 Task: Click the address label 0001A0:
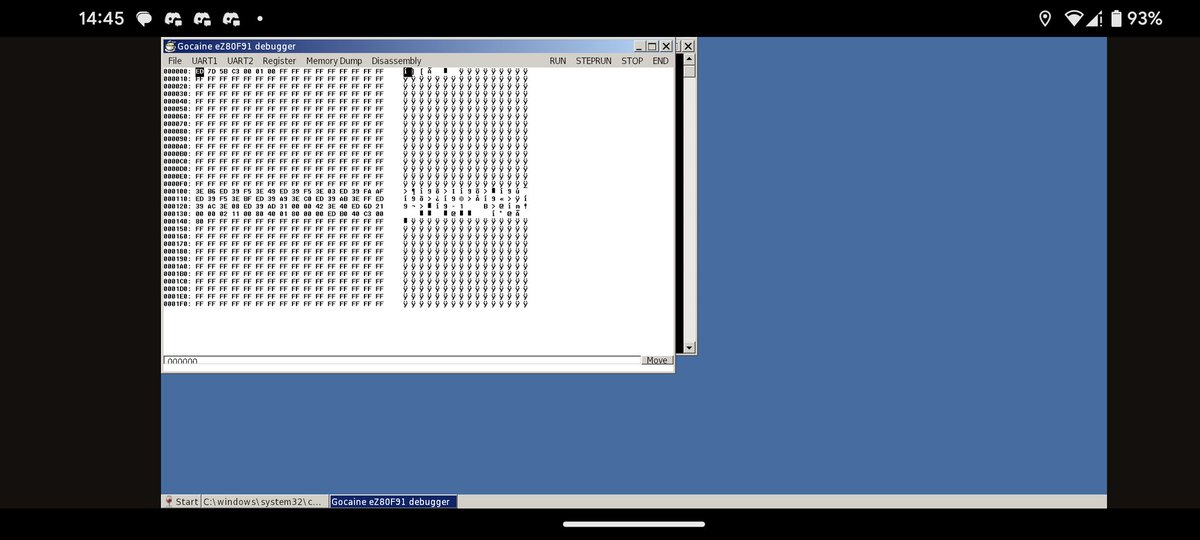coord(177,266)
